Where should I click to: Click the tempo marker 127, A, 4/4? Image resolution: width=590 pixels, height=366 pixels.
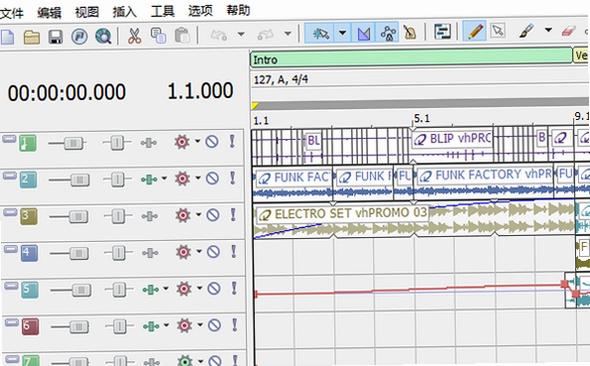[281, 80]
